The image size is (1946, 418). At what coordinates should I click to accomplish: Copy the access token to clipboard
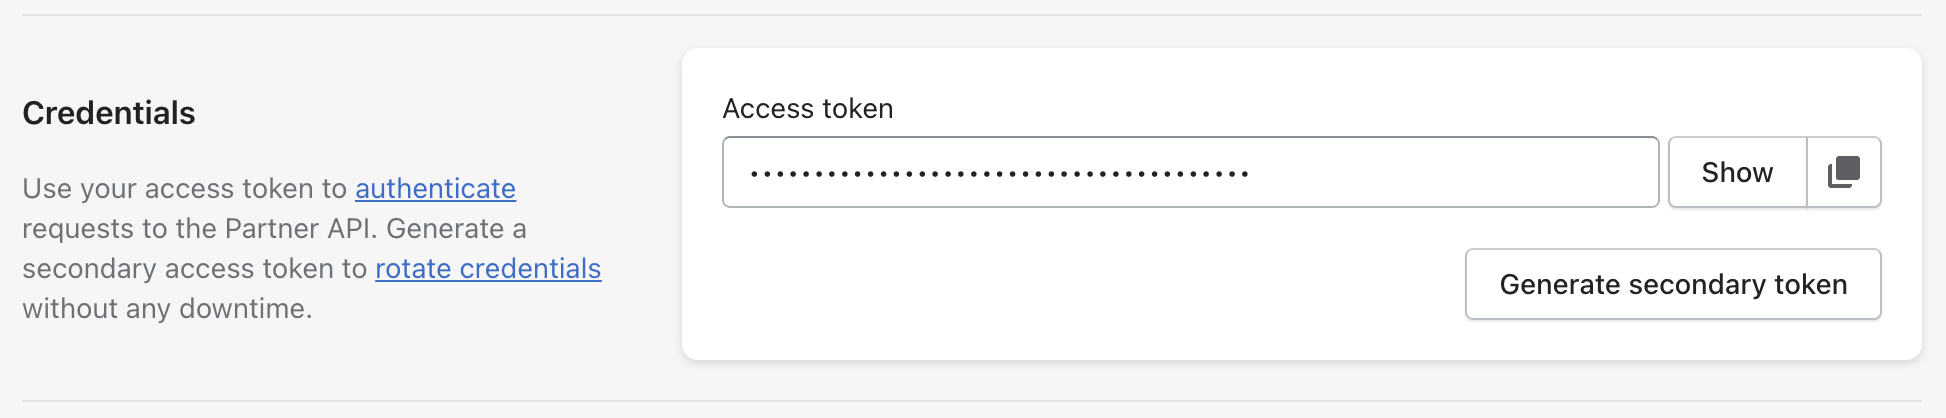tap(1844, 172)
